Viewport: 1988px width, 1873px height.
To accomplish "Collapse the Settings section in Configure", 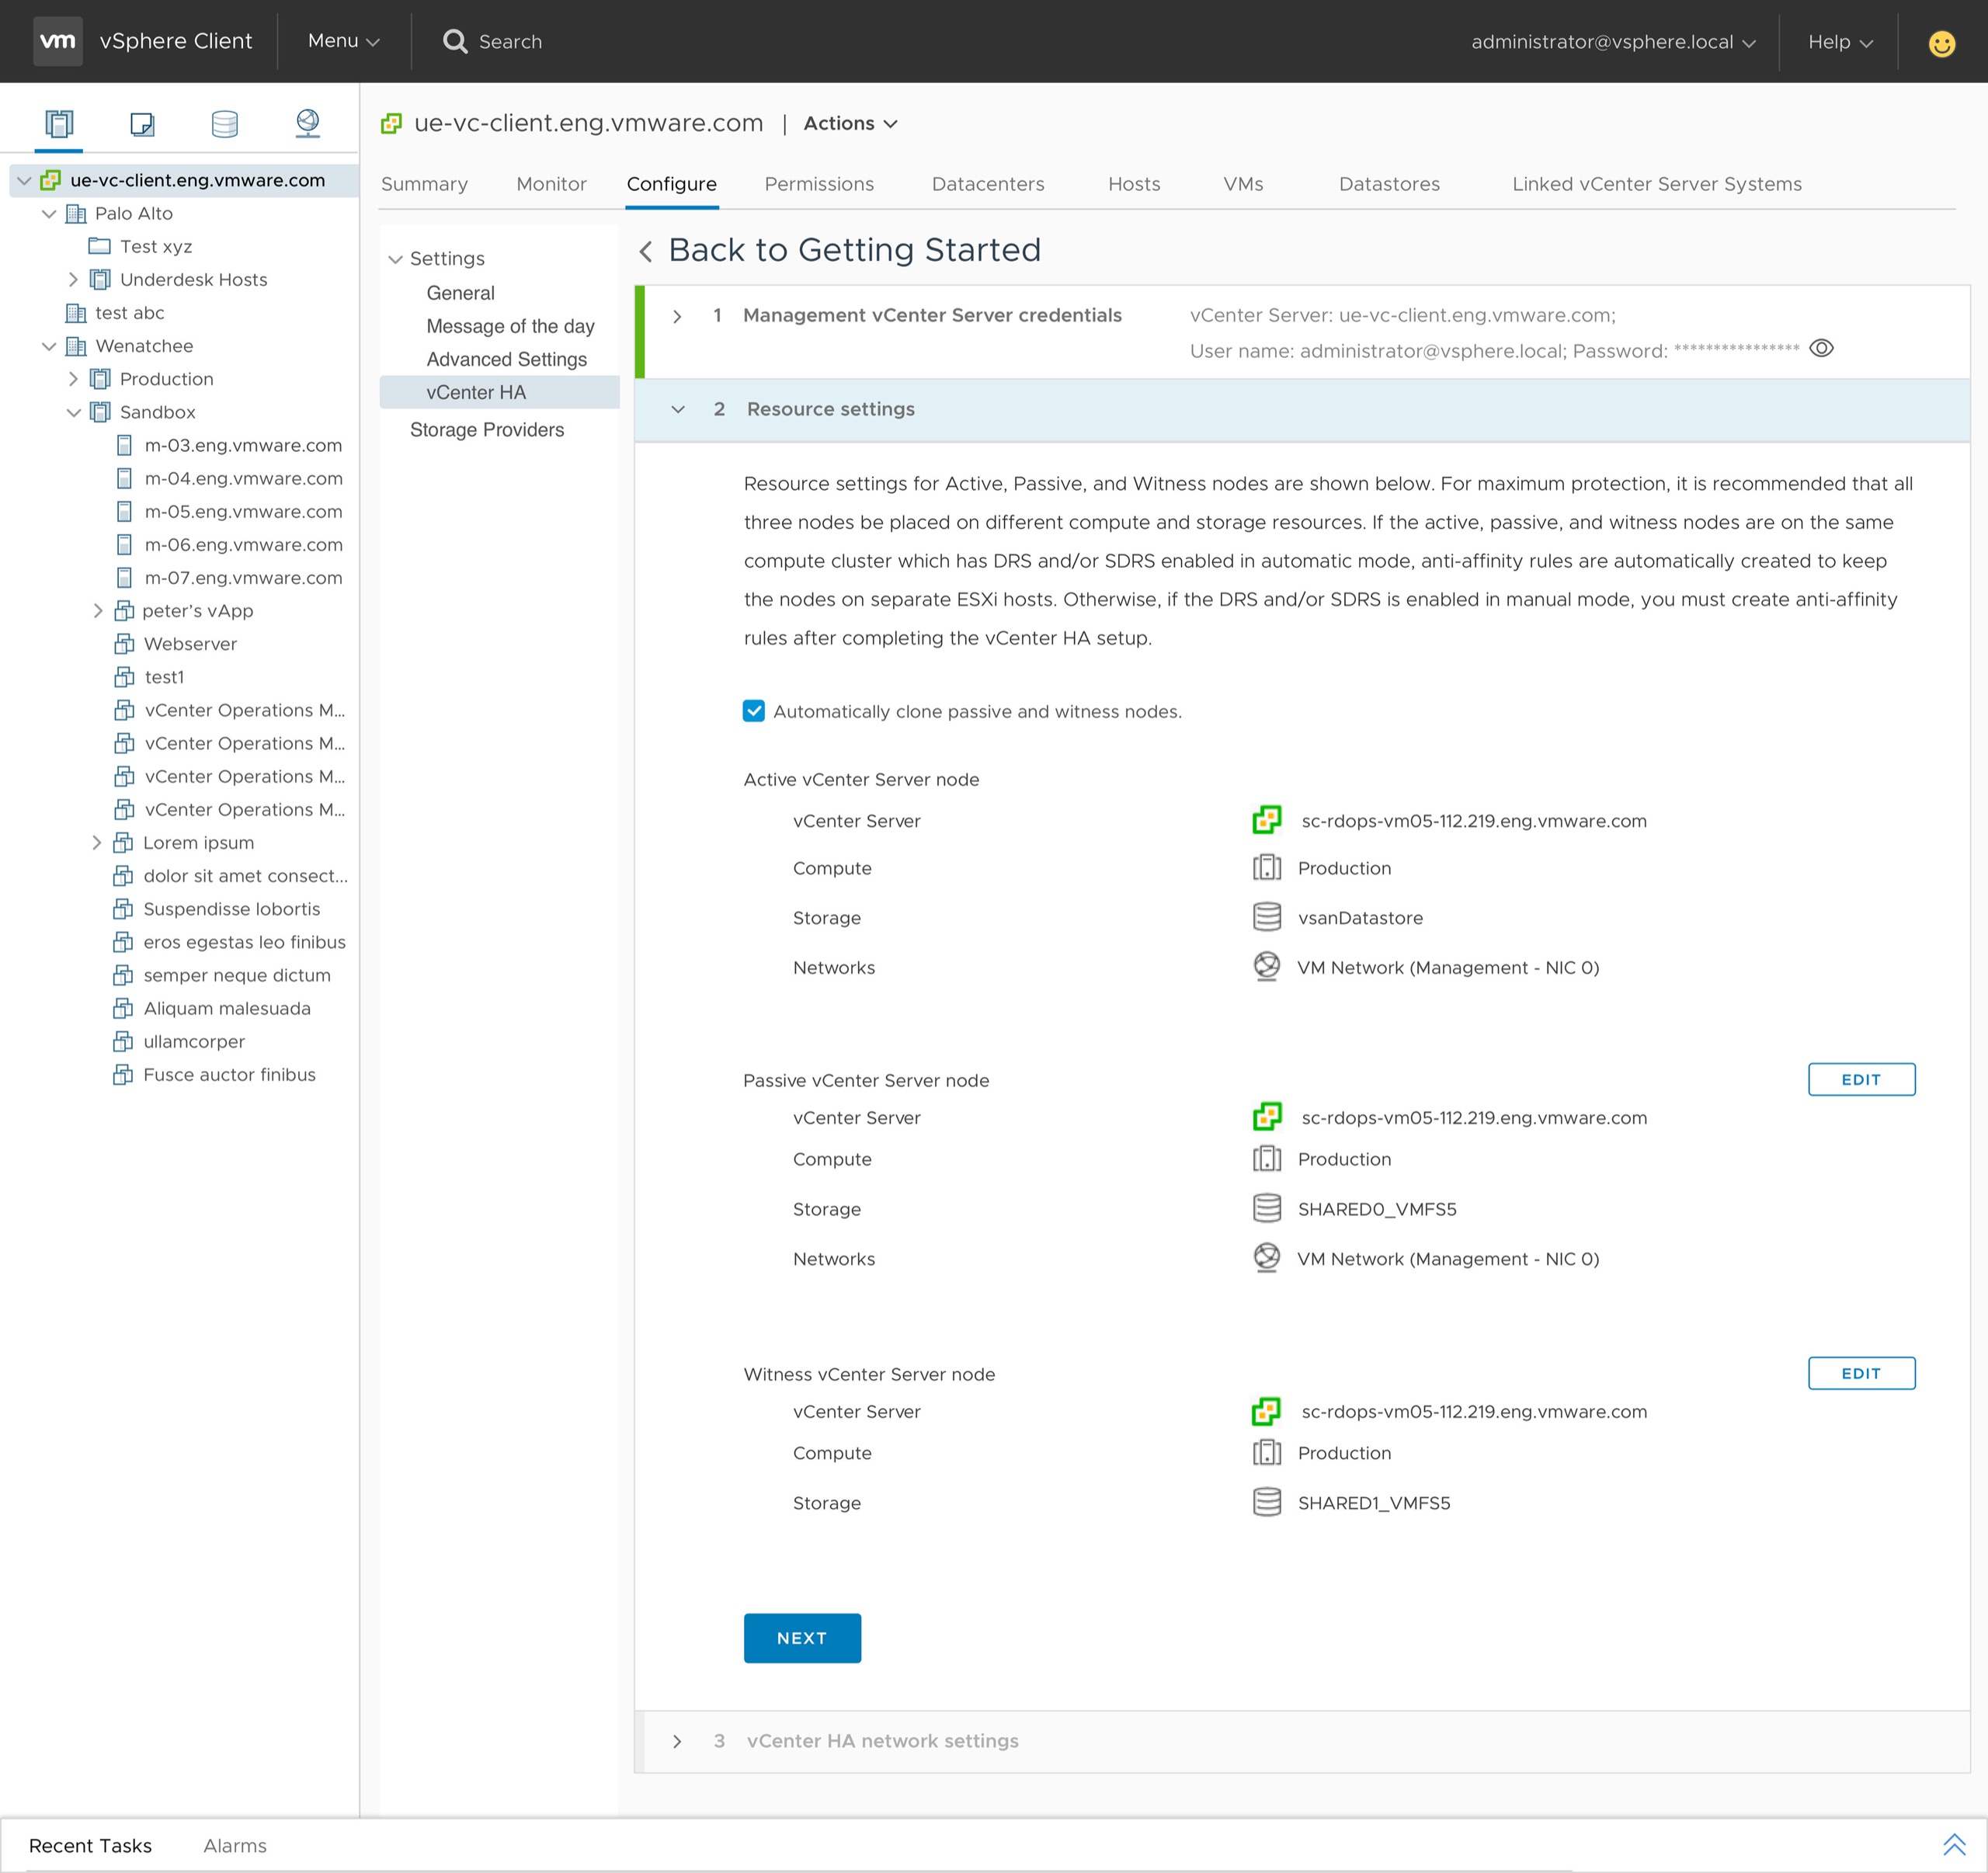I will pos(396,259).
